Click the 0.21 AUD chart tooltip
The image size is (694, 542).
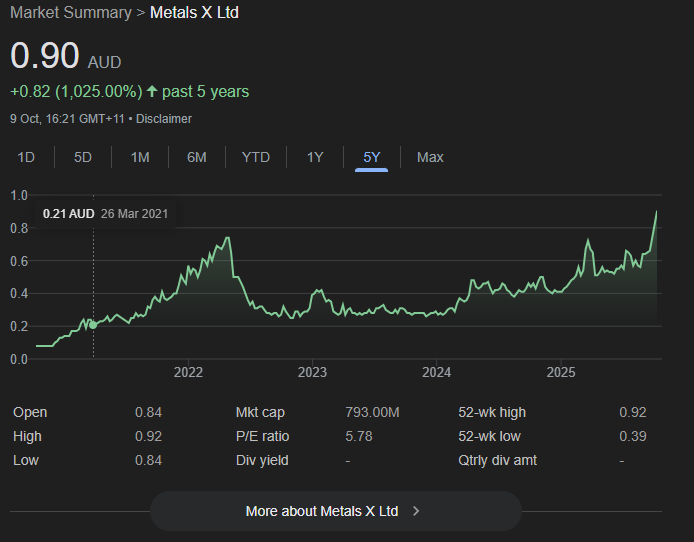pos(105,214)
